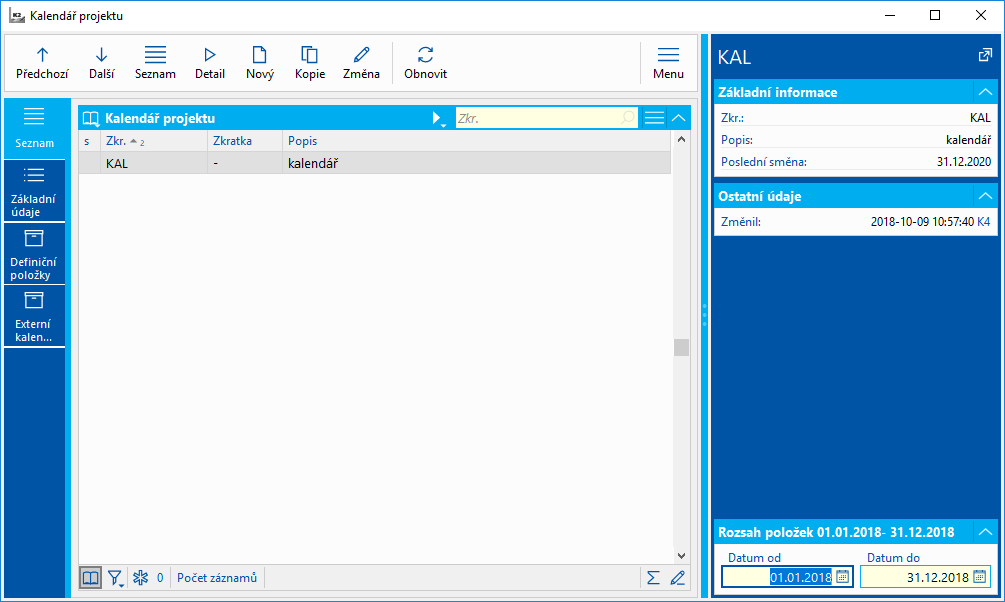Create a Nový record

tap(260, 63)
